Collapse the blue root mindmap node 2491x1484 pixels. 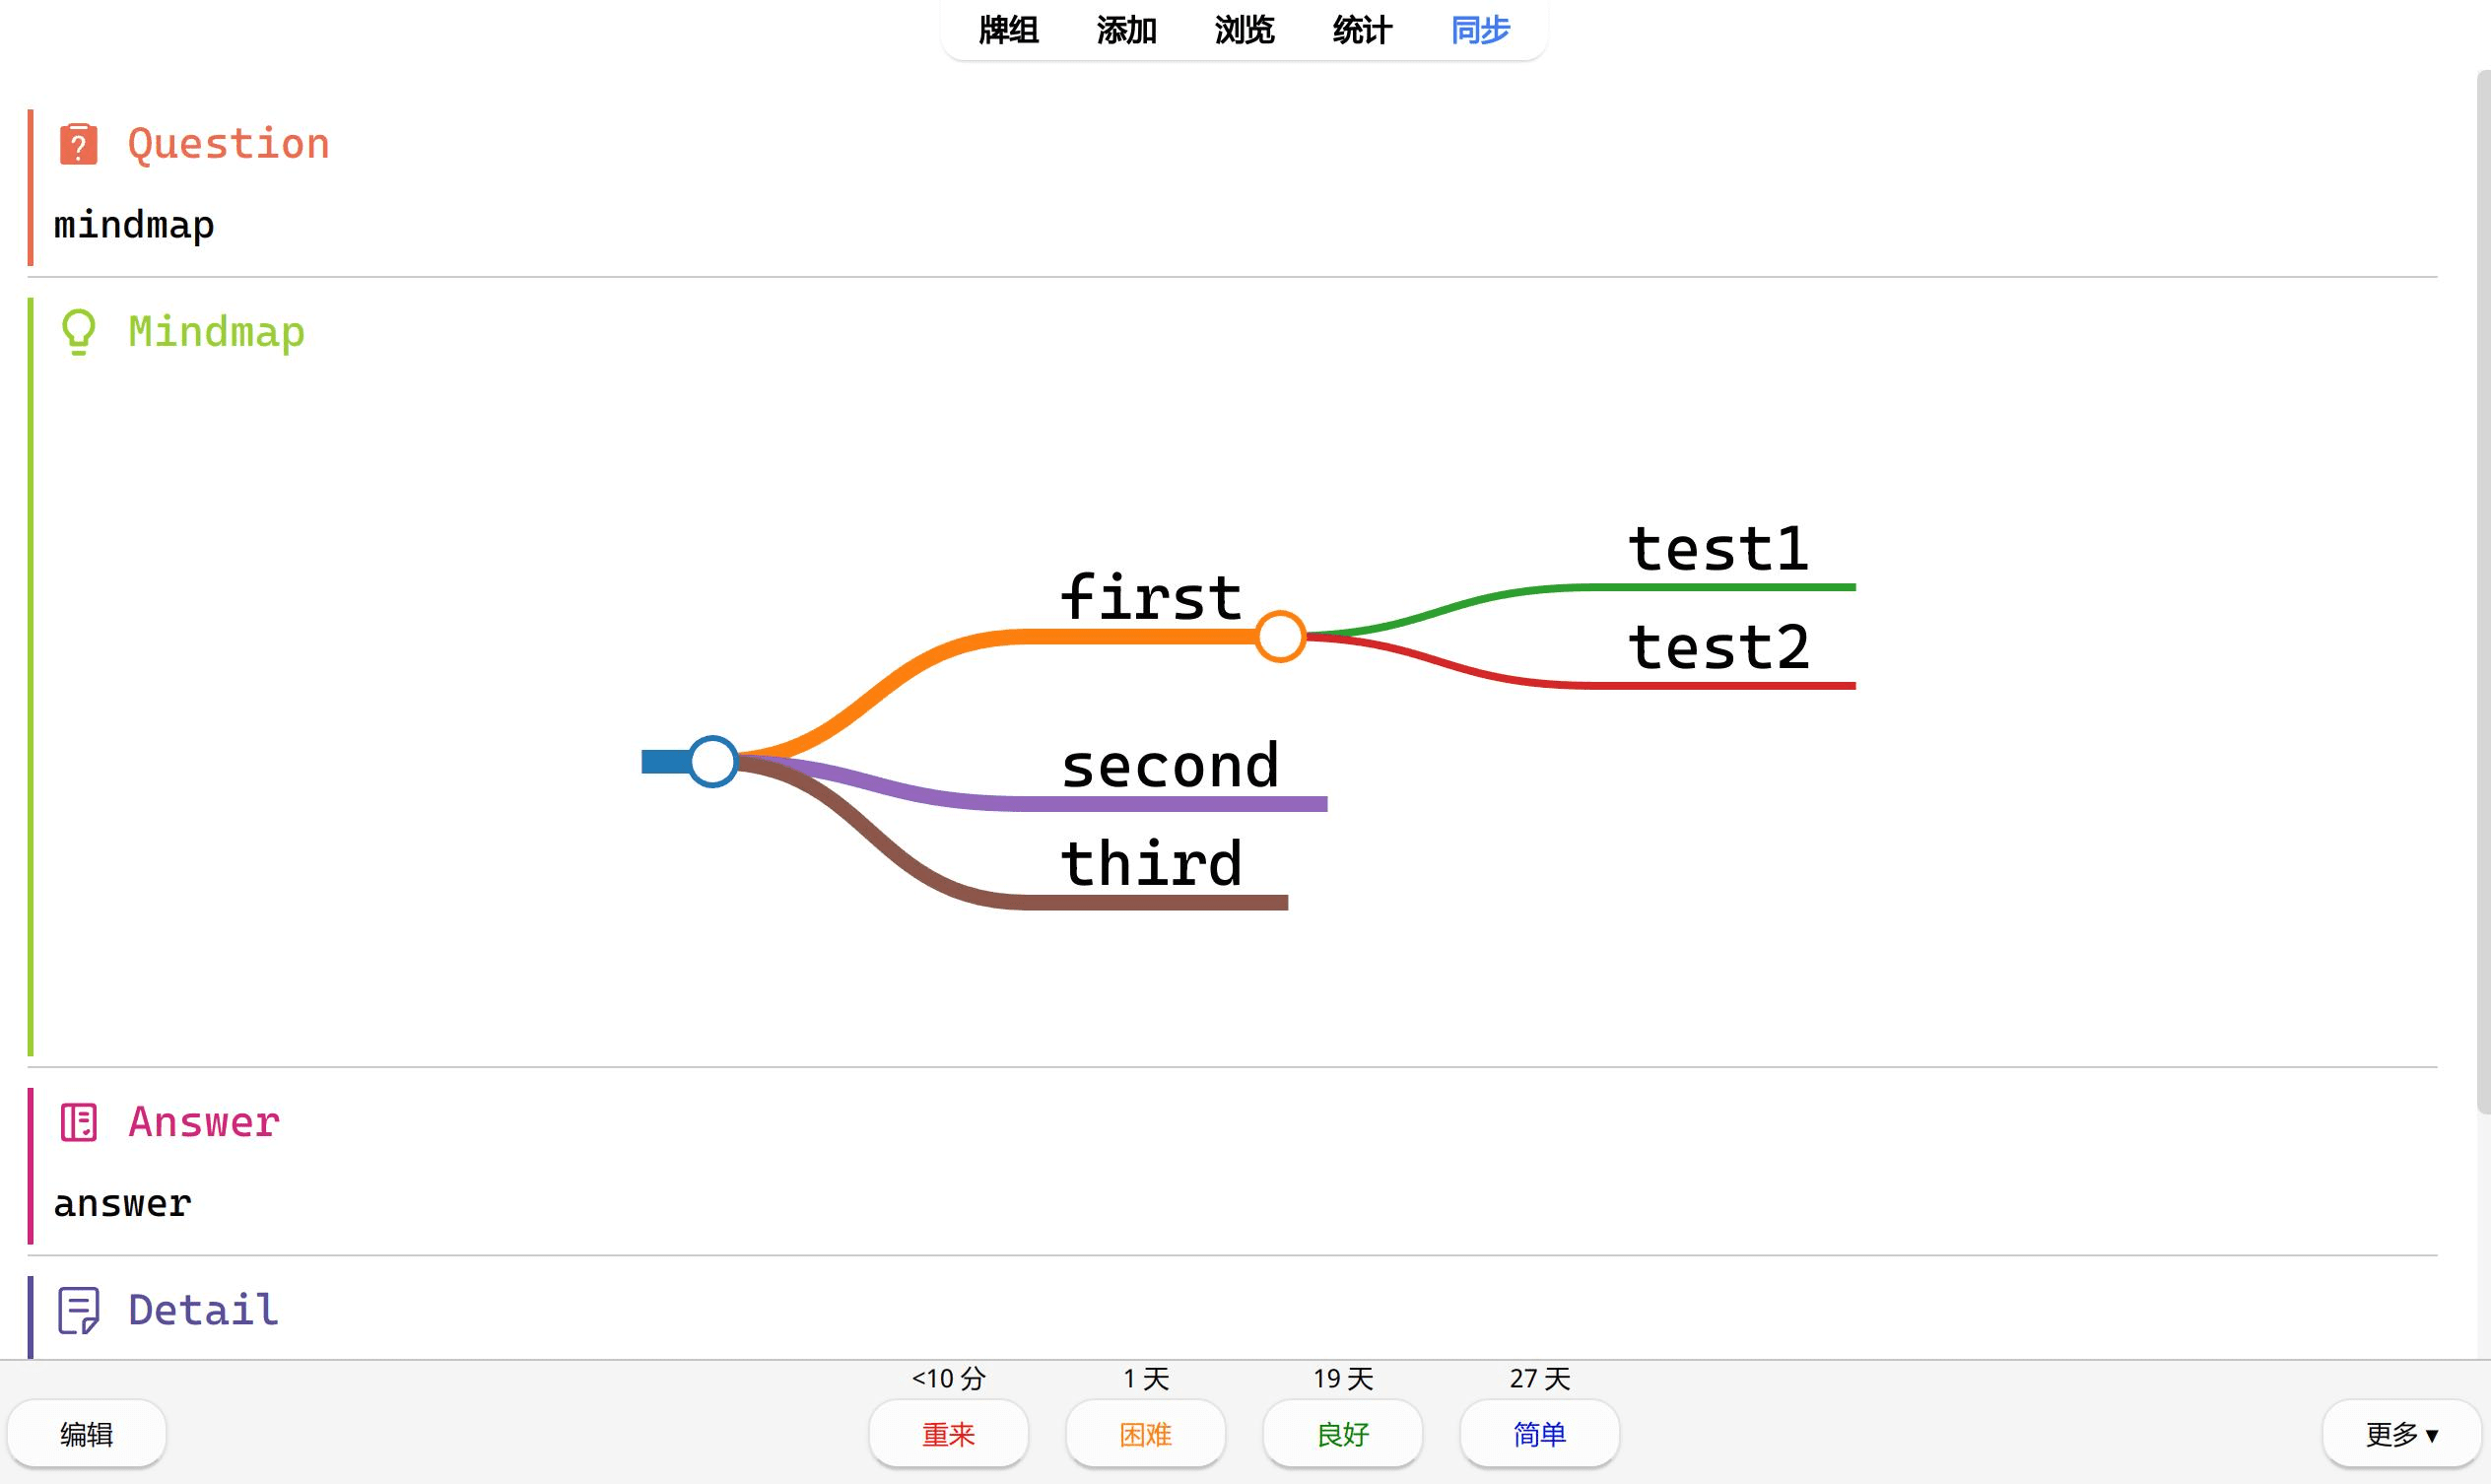tap(713, 762)
